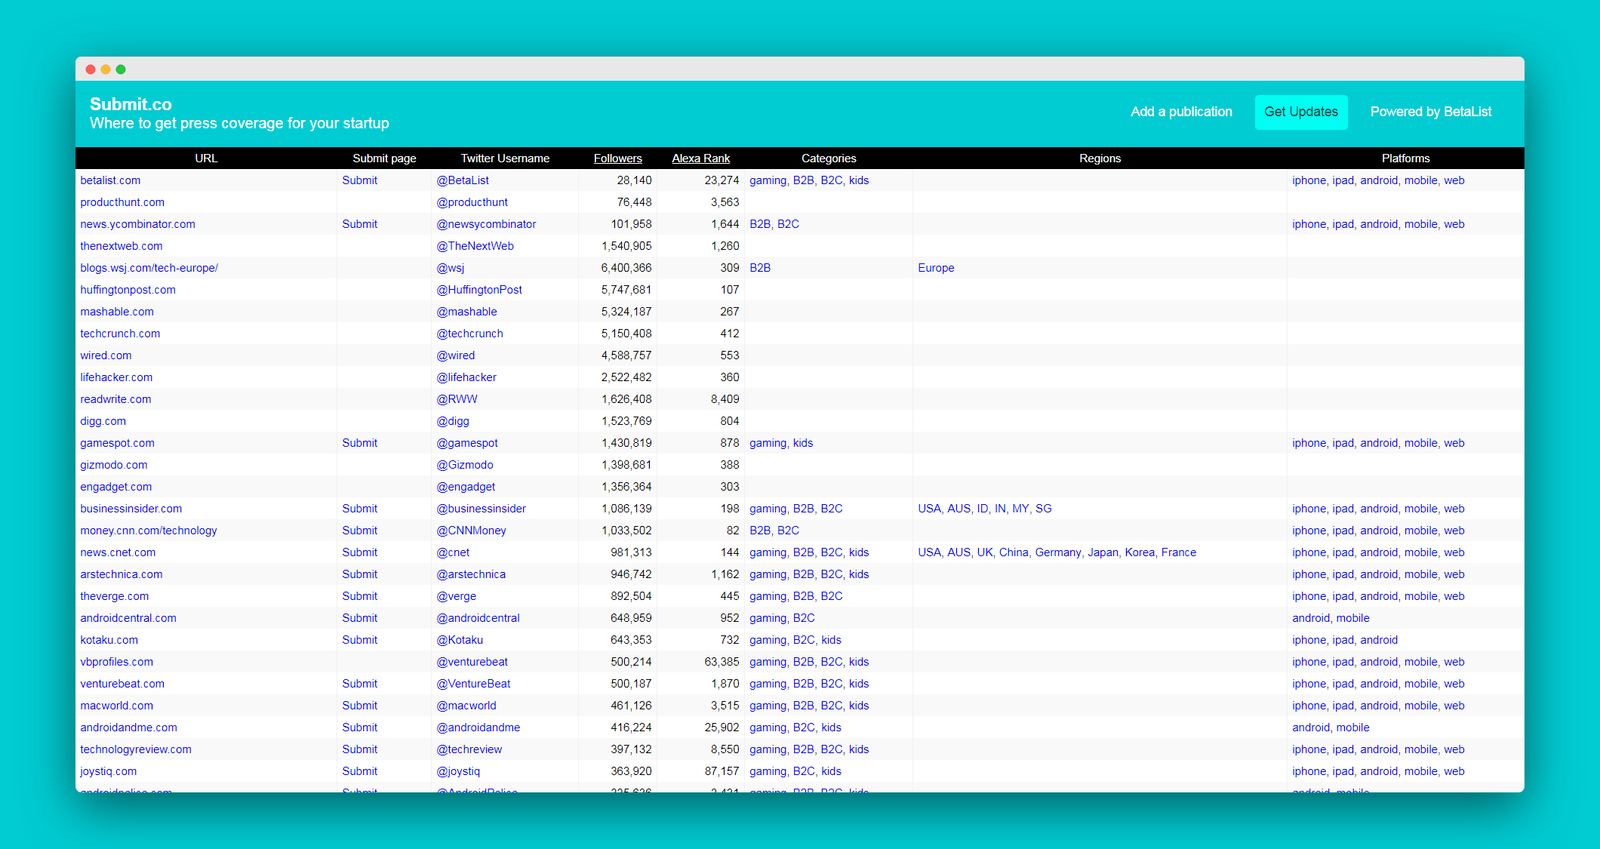Open @RWW Twitter profile link
Image resolution: width=1600 pixels, height=849 pixels.
point(457,400)
